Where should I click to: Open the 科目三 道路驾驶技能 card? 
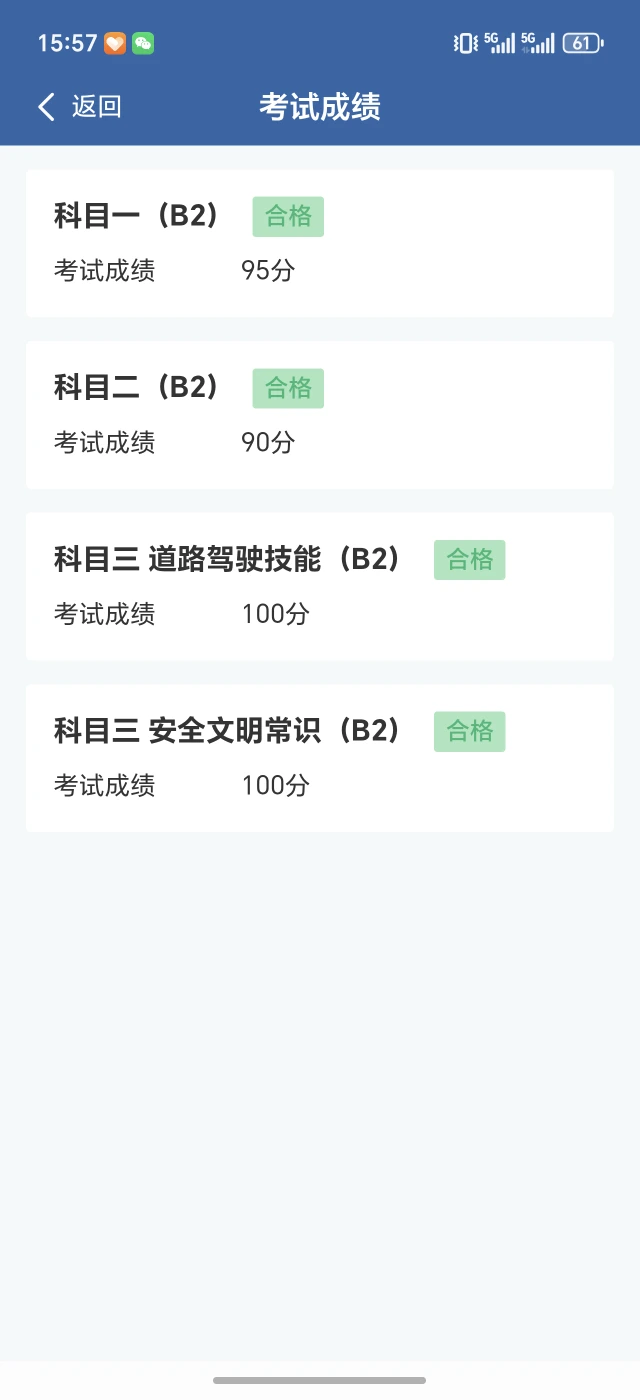(x=320, y=587)
